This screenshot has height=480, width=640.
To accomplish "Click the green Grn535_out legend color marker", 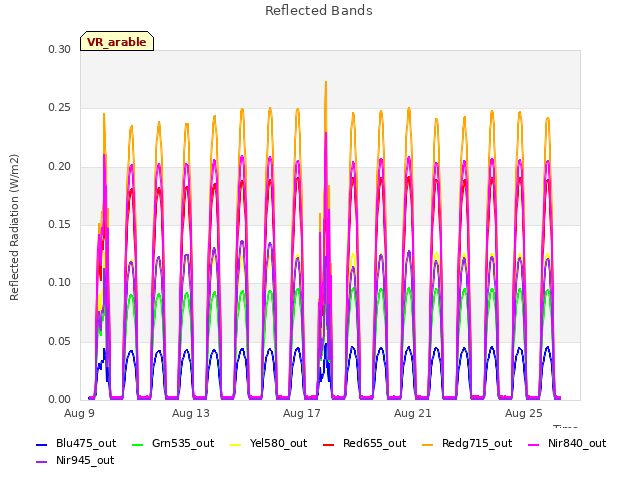I will click(138, 444).
